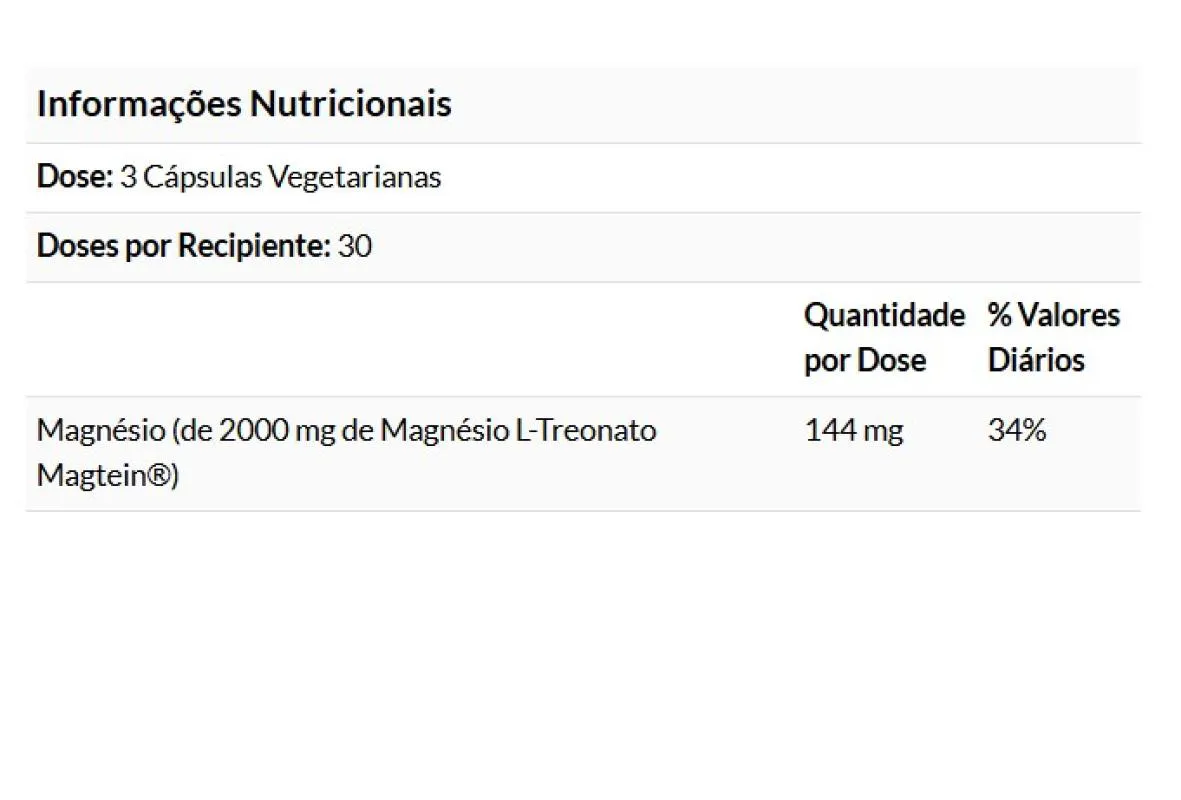Select the Magnésio ingredient name text
Viewport: 1181px width, 800px height.
[x=346, y=453]
